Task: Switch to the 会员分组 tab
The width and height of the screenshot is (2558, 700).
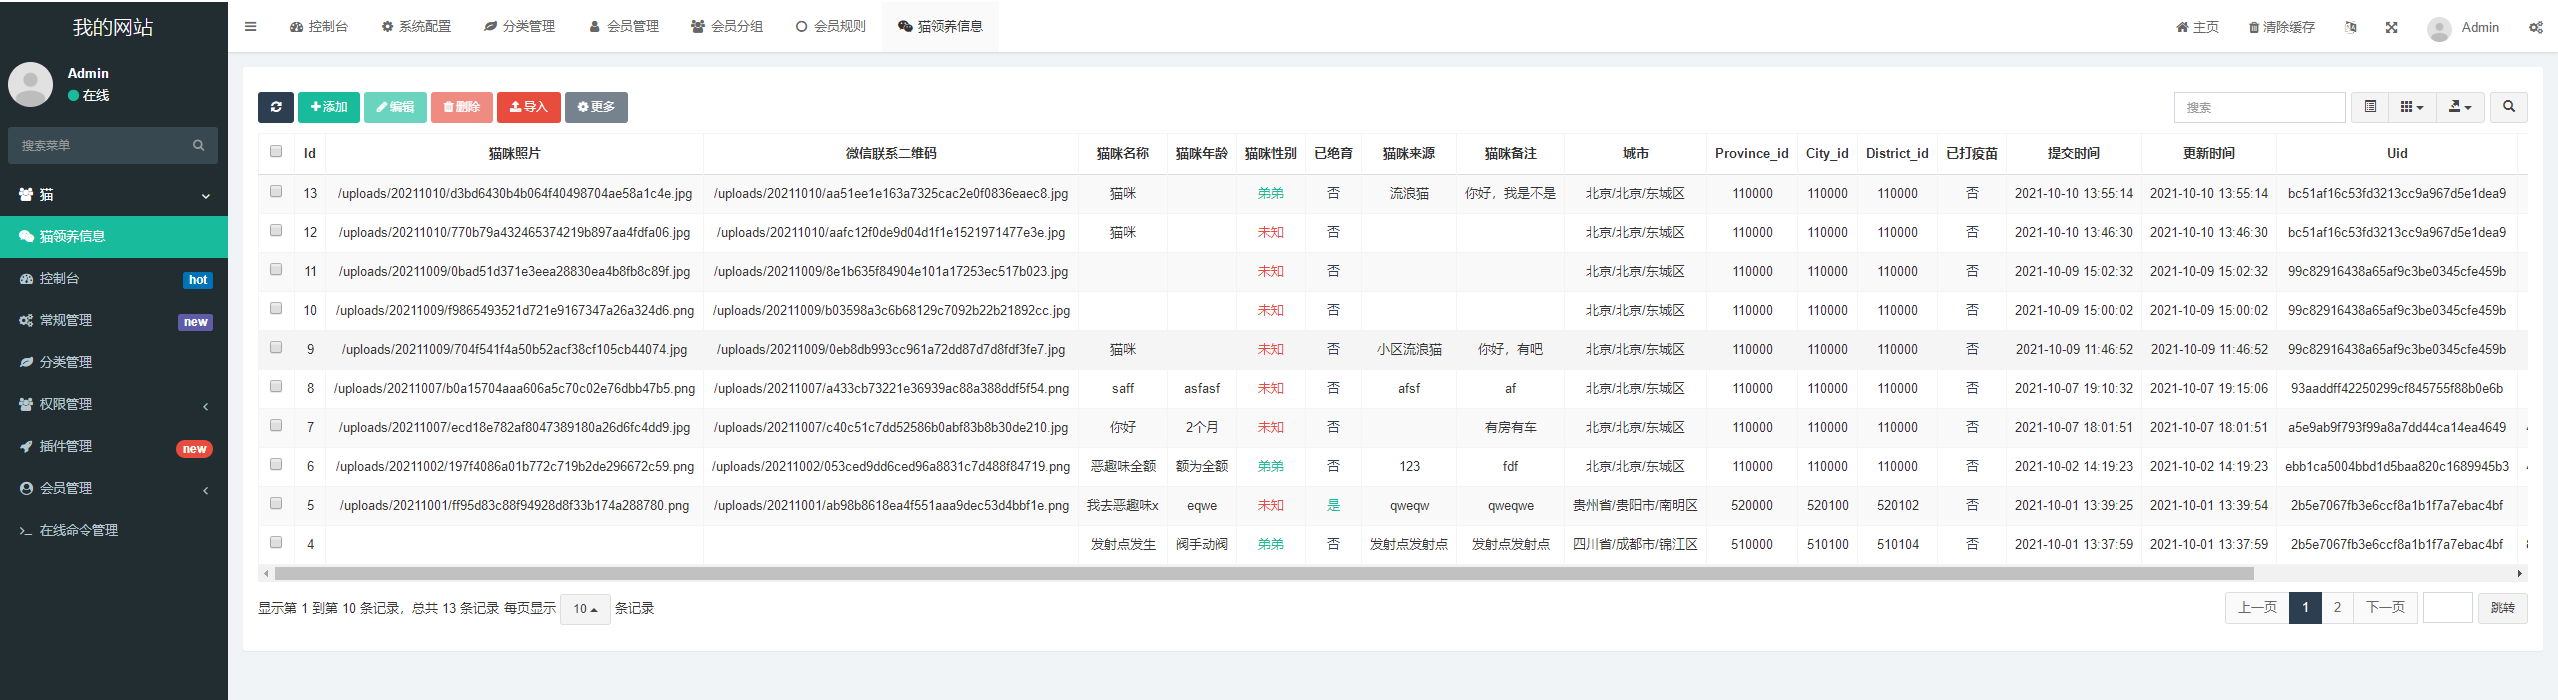Action: (727, 27)
